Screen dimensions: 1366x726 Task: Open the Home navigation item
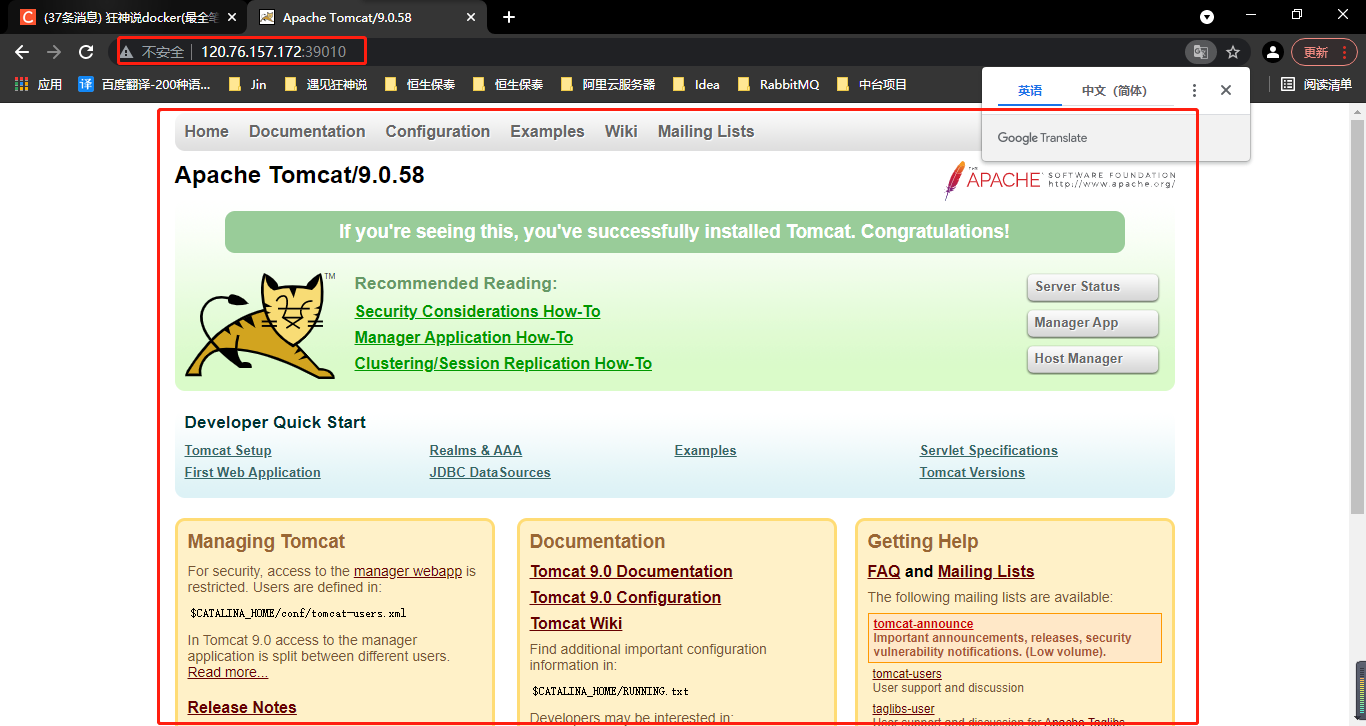(x=206, y=131)
